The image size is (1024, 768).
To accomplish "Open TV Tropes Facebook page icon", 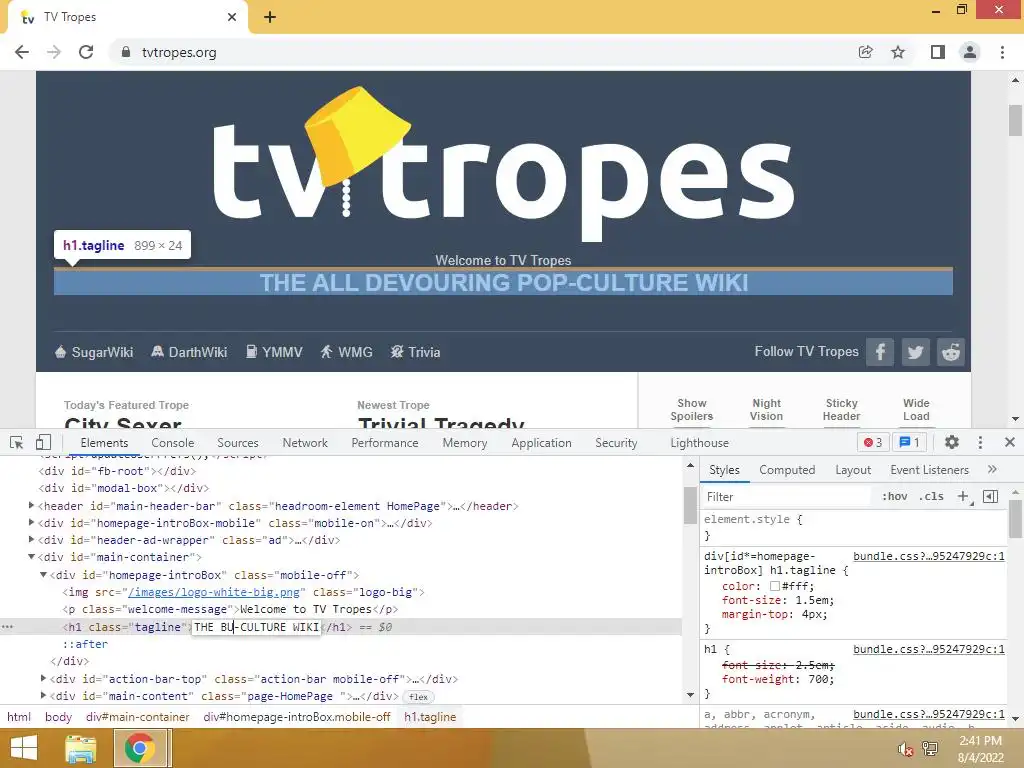I will point(880,352).
